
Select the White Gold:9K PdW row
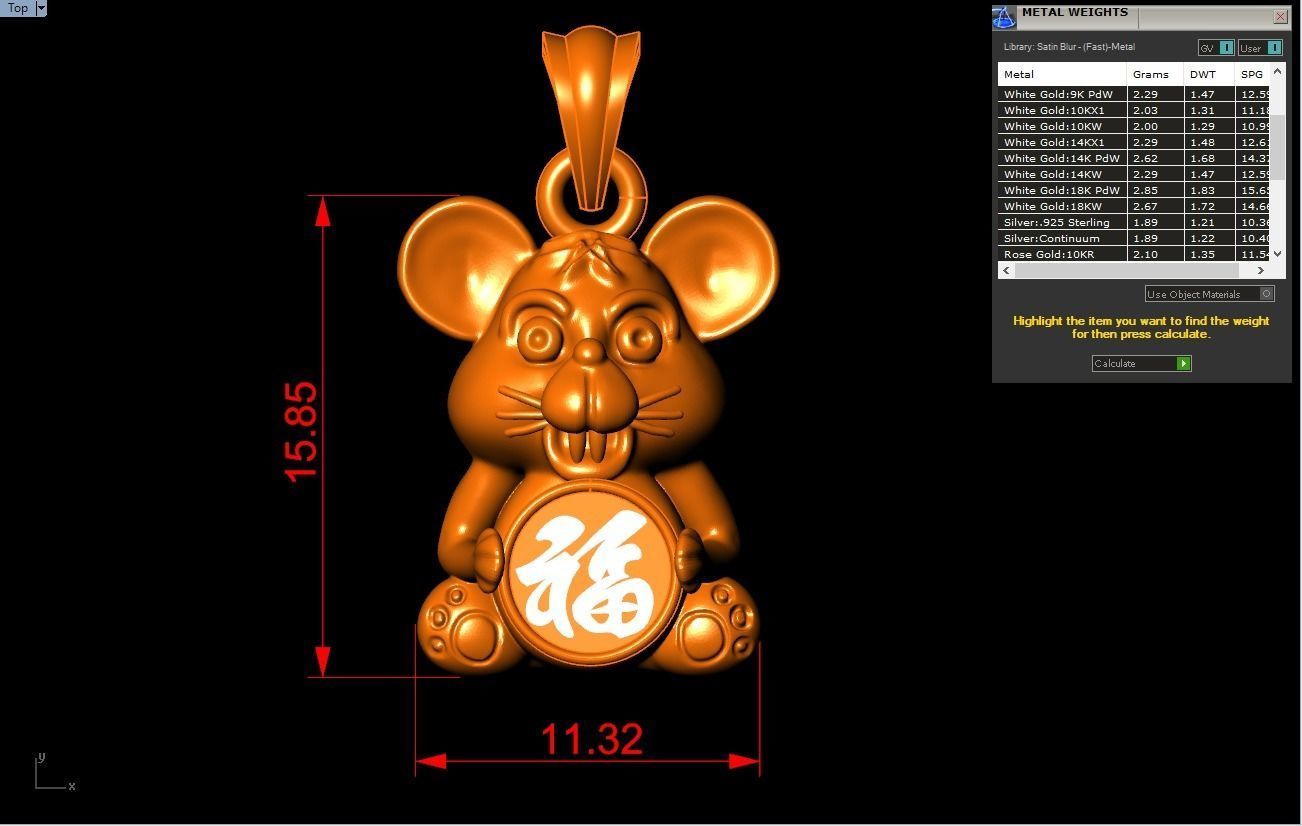click(1134, 94)
